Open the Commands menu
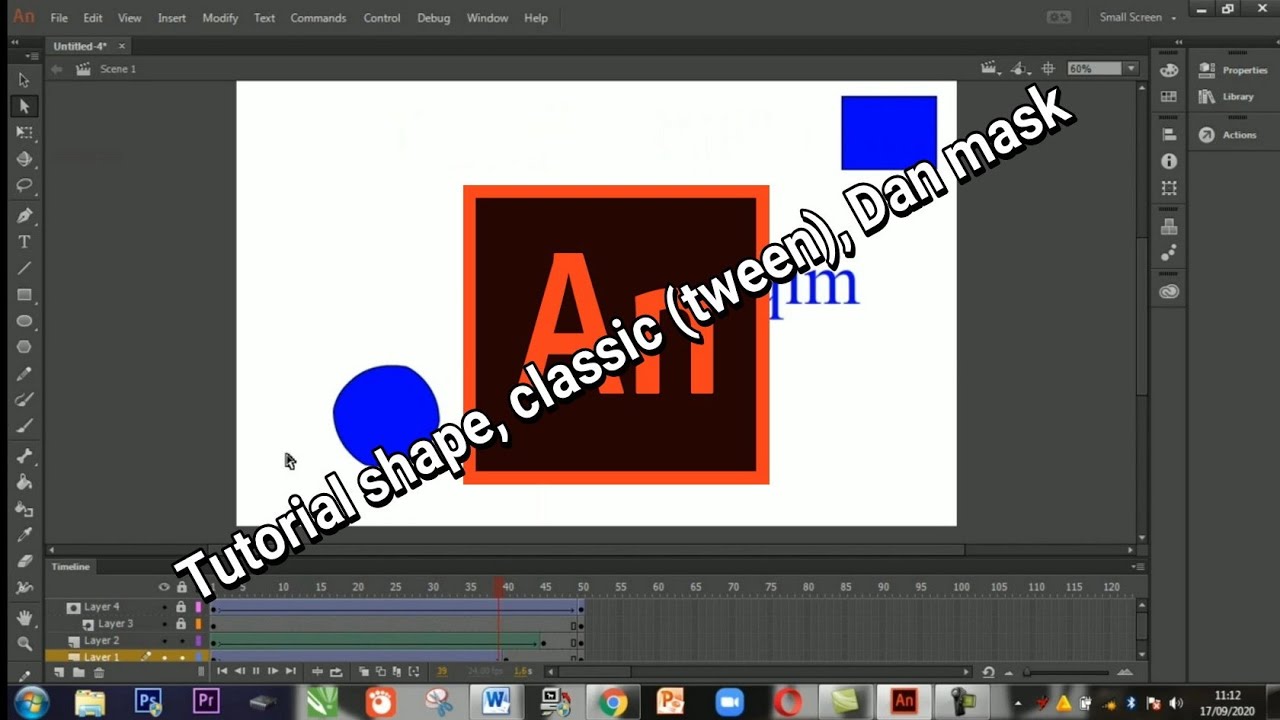The height and width of the screenshot is (720, 1280). tap(318, 18)
